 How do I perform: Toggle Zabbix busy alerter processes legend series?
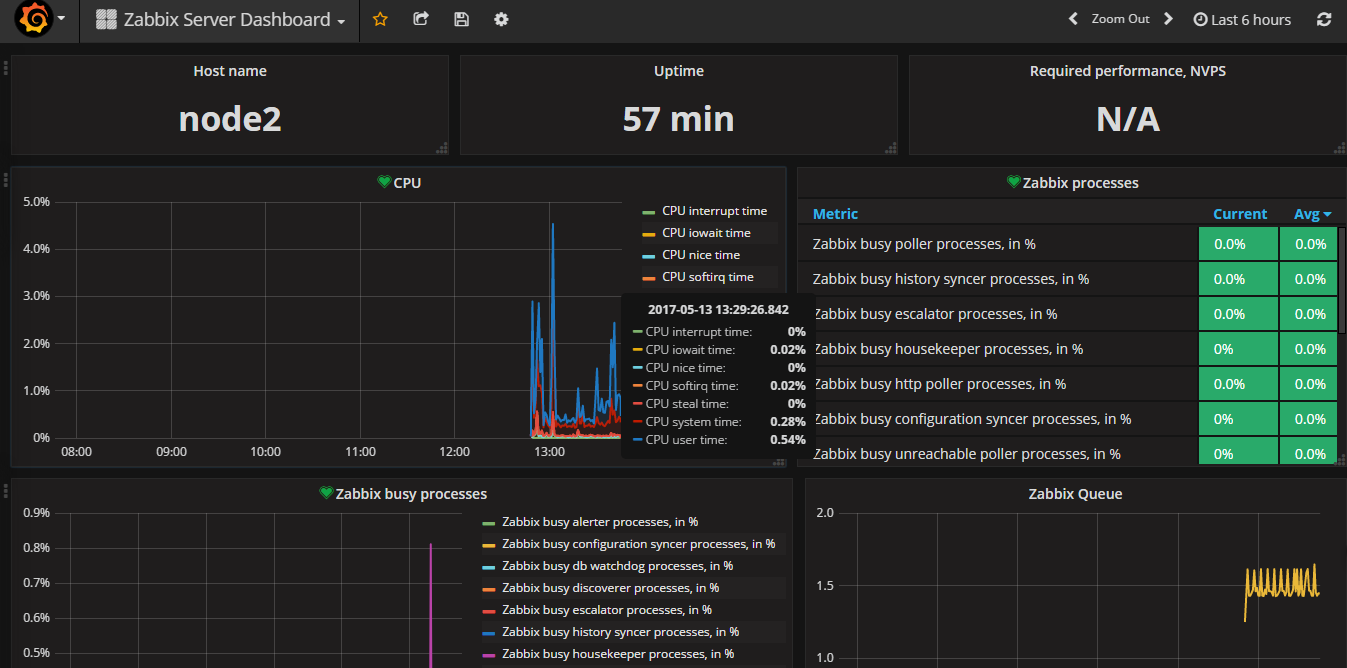pos(600,522)
